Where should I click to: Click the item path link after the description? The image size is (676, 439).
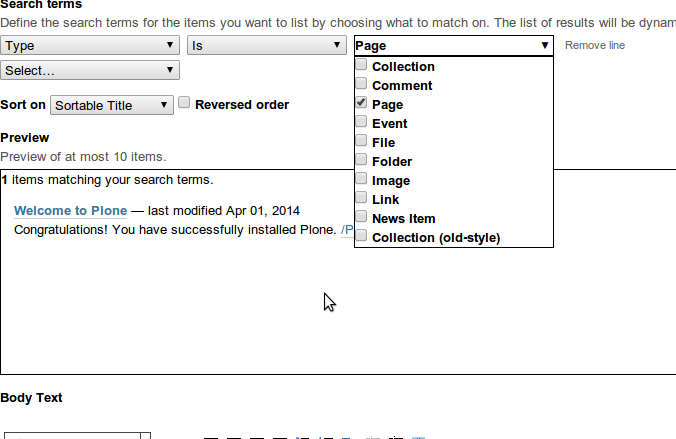point(346,230)
